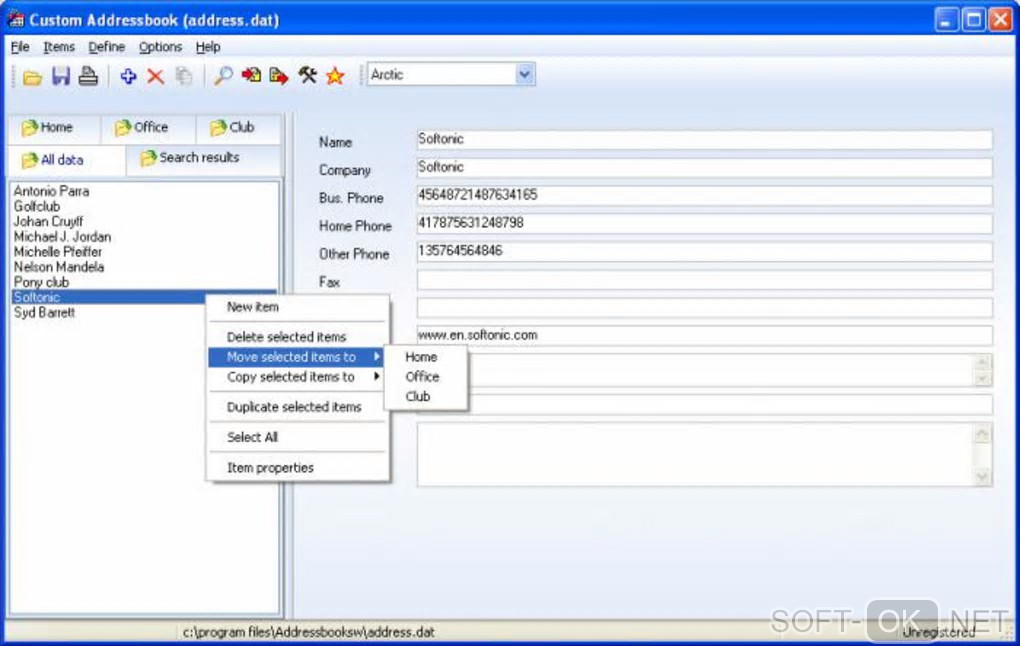The image size is (1020, 646).
Task: Click the address.dat file path in status bar
Action: tap(308, 632)
